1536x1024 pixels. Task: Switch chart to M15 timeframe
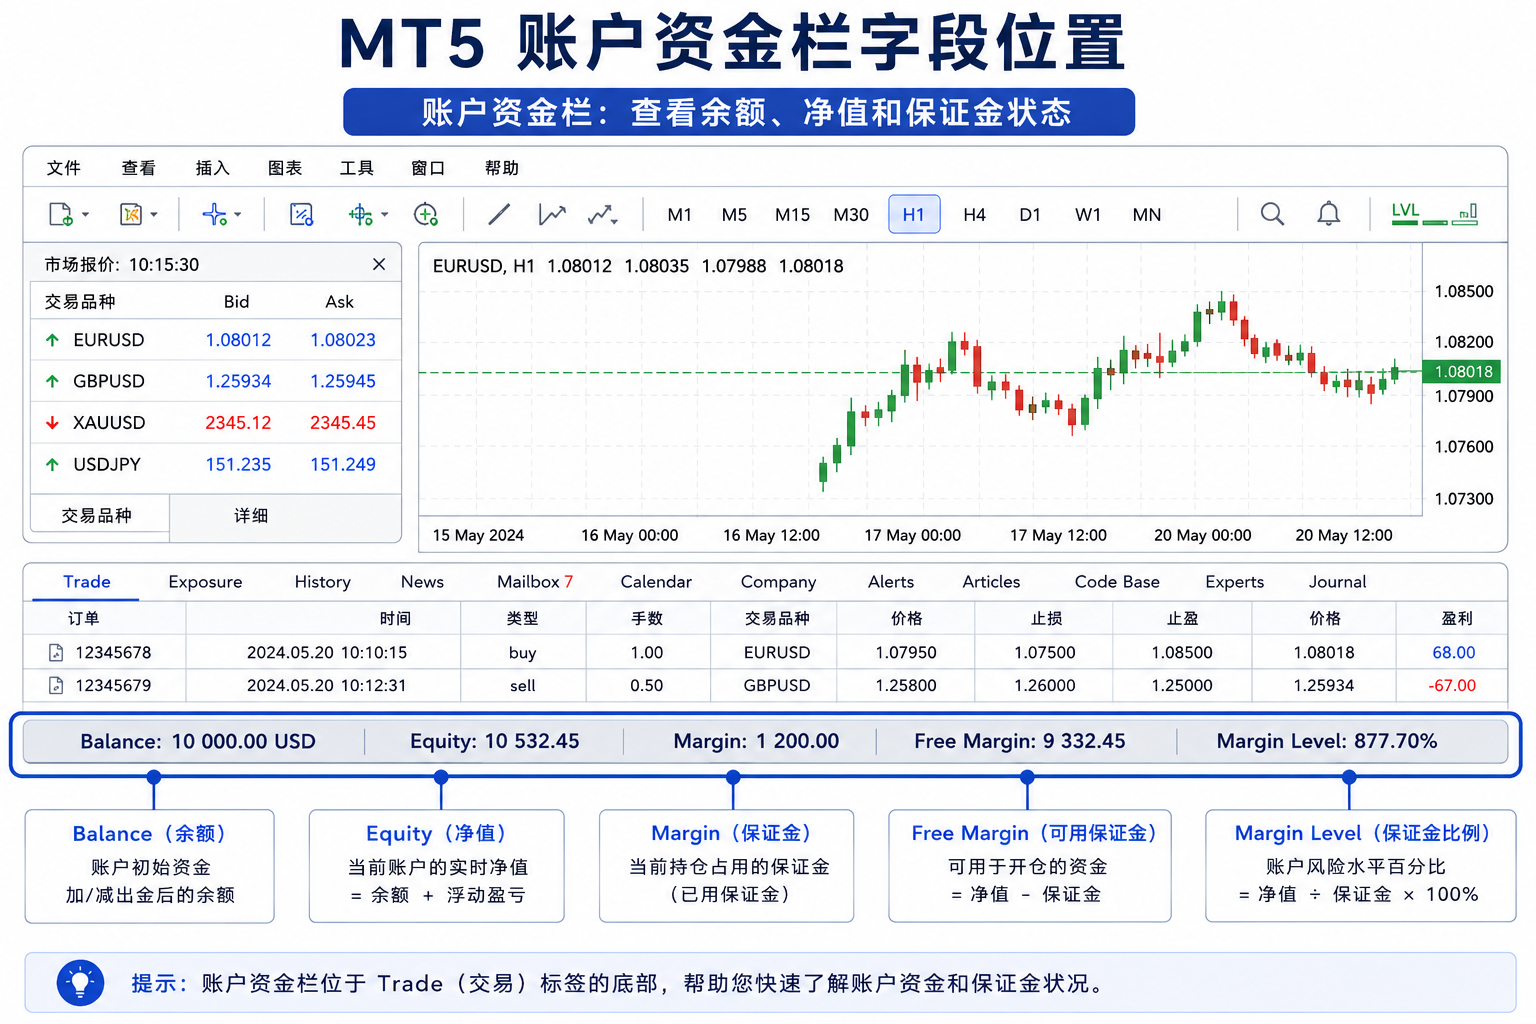tap(793, 215)
